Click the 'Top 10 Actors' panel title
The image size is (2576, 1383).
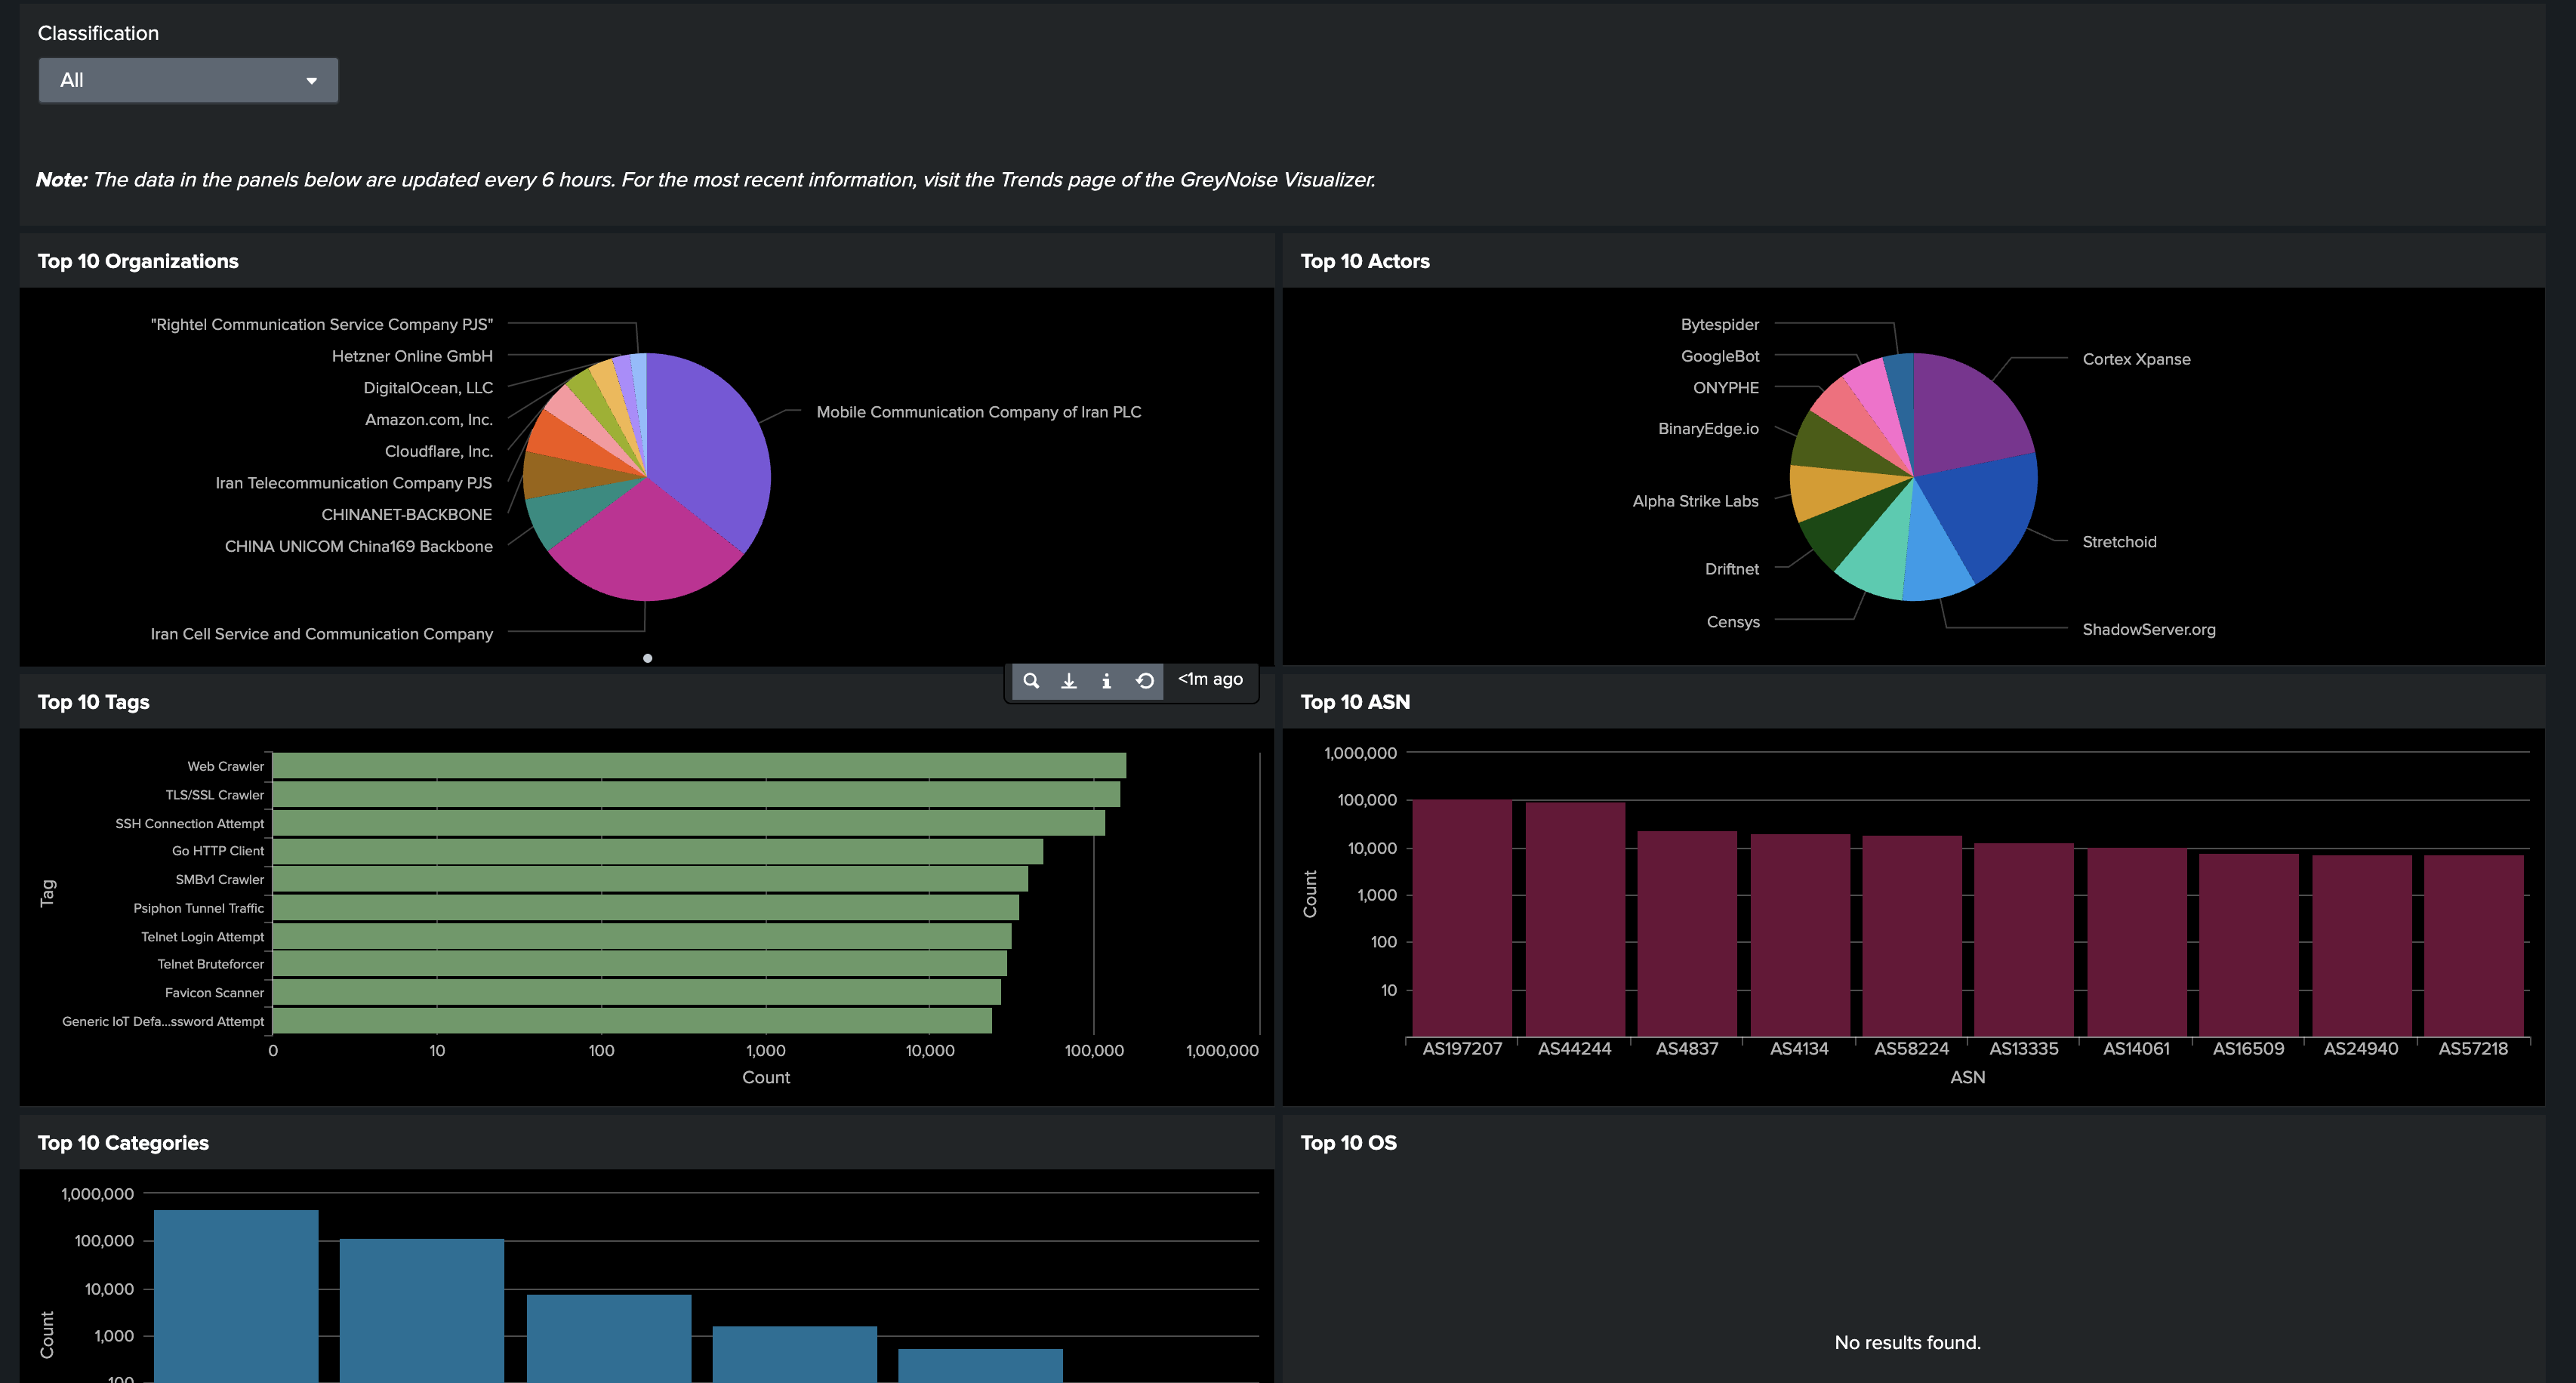[x=1365, y=261]
